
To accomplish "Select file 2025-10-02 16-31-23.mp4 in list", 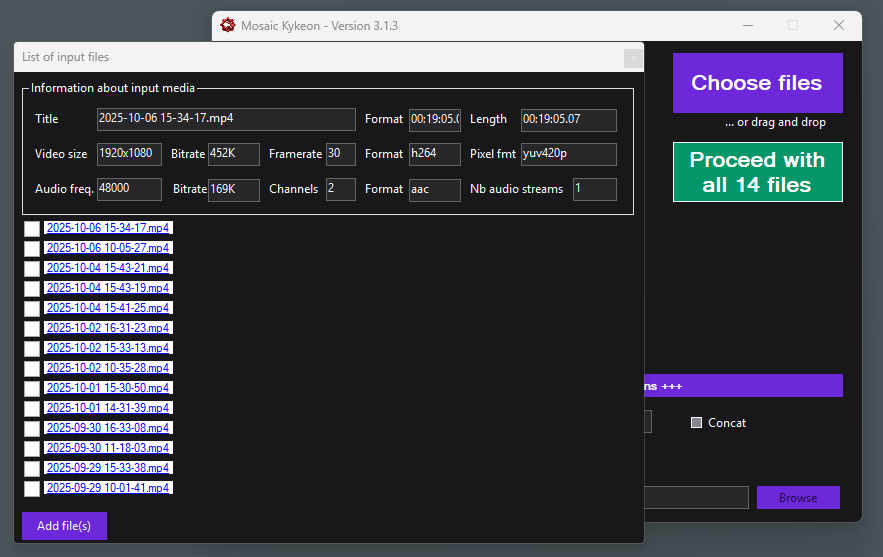I will coord(108,328).
